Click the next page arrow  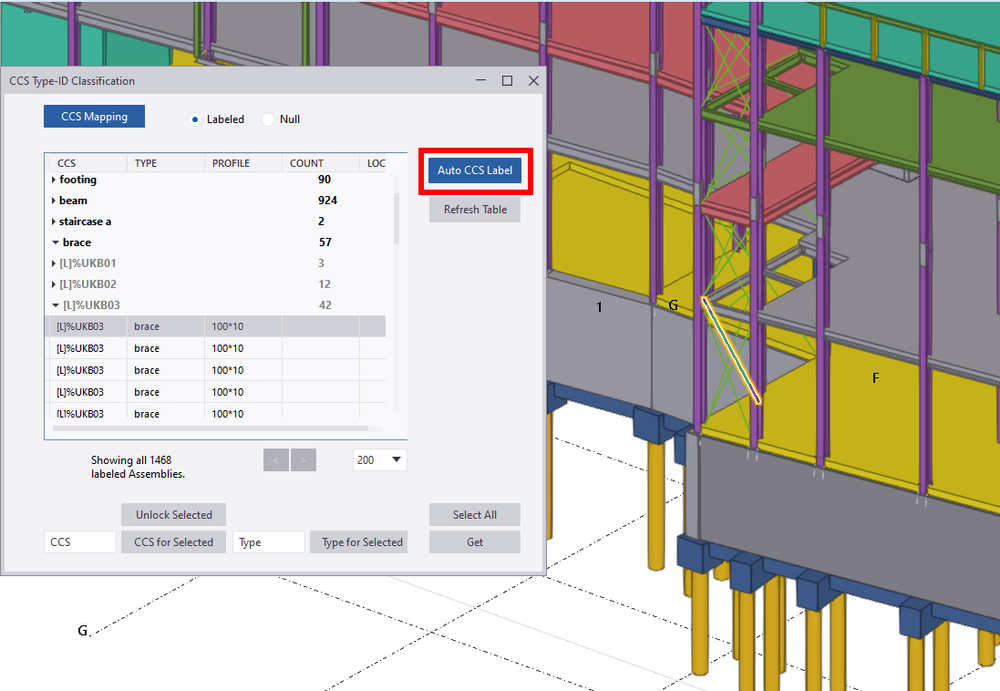[304, 459]
